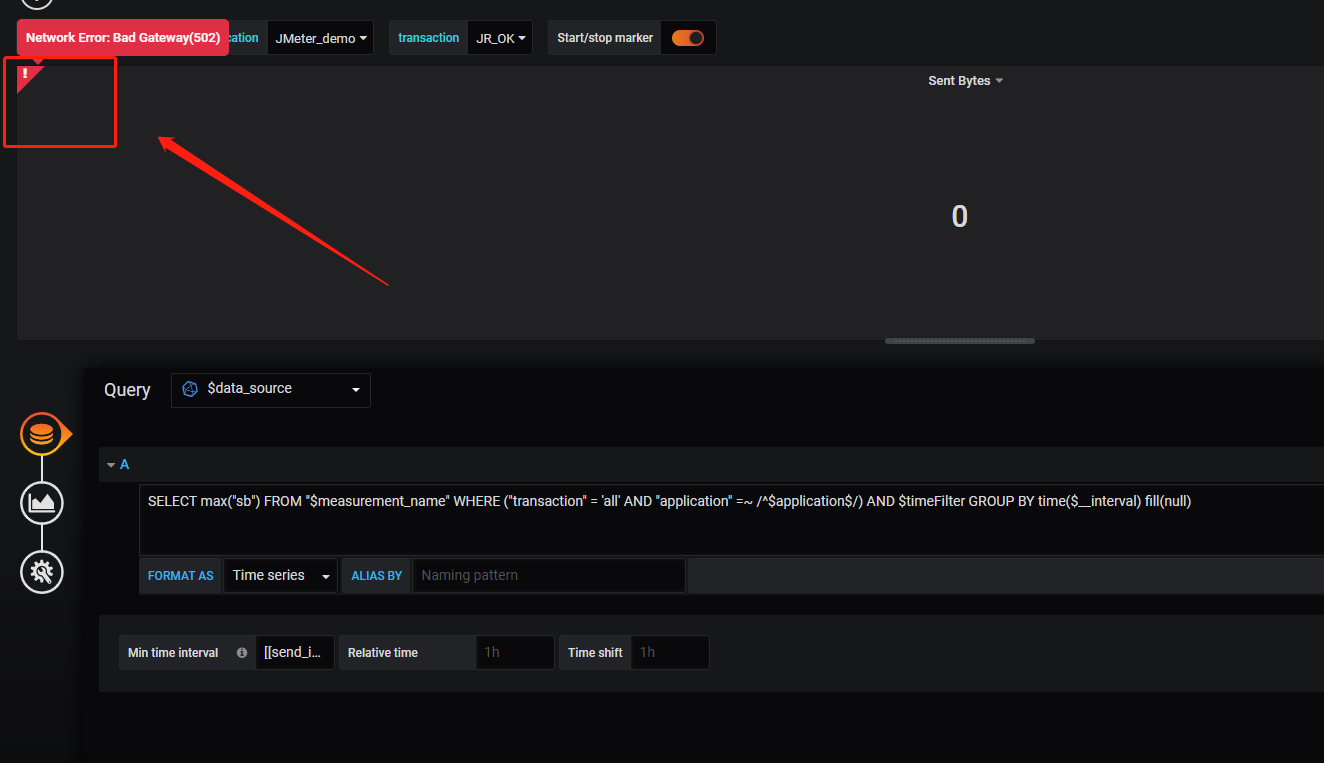Click the Network Error Bad Gateway tooltip
The height and width of the screenshot is (763, 1324).
click(x=123, y=37)
